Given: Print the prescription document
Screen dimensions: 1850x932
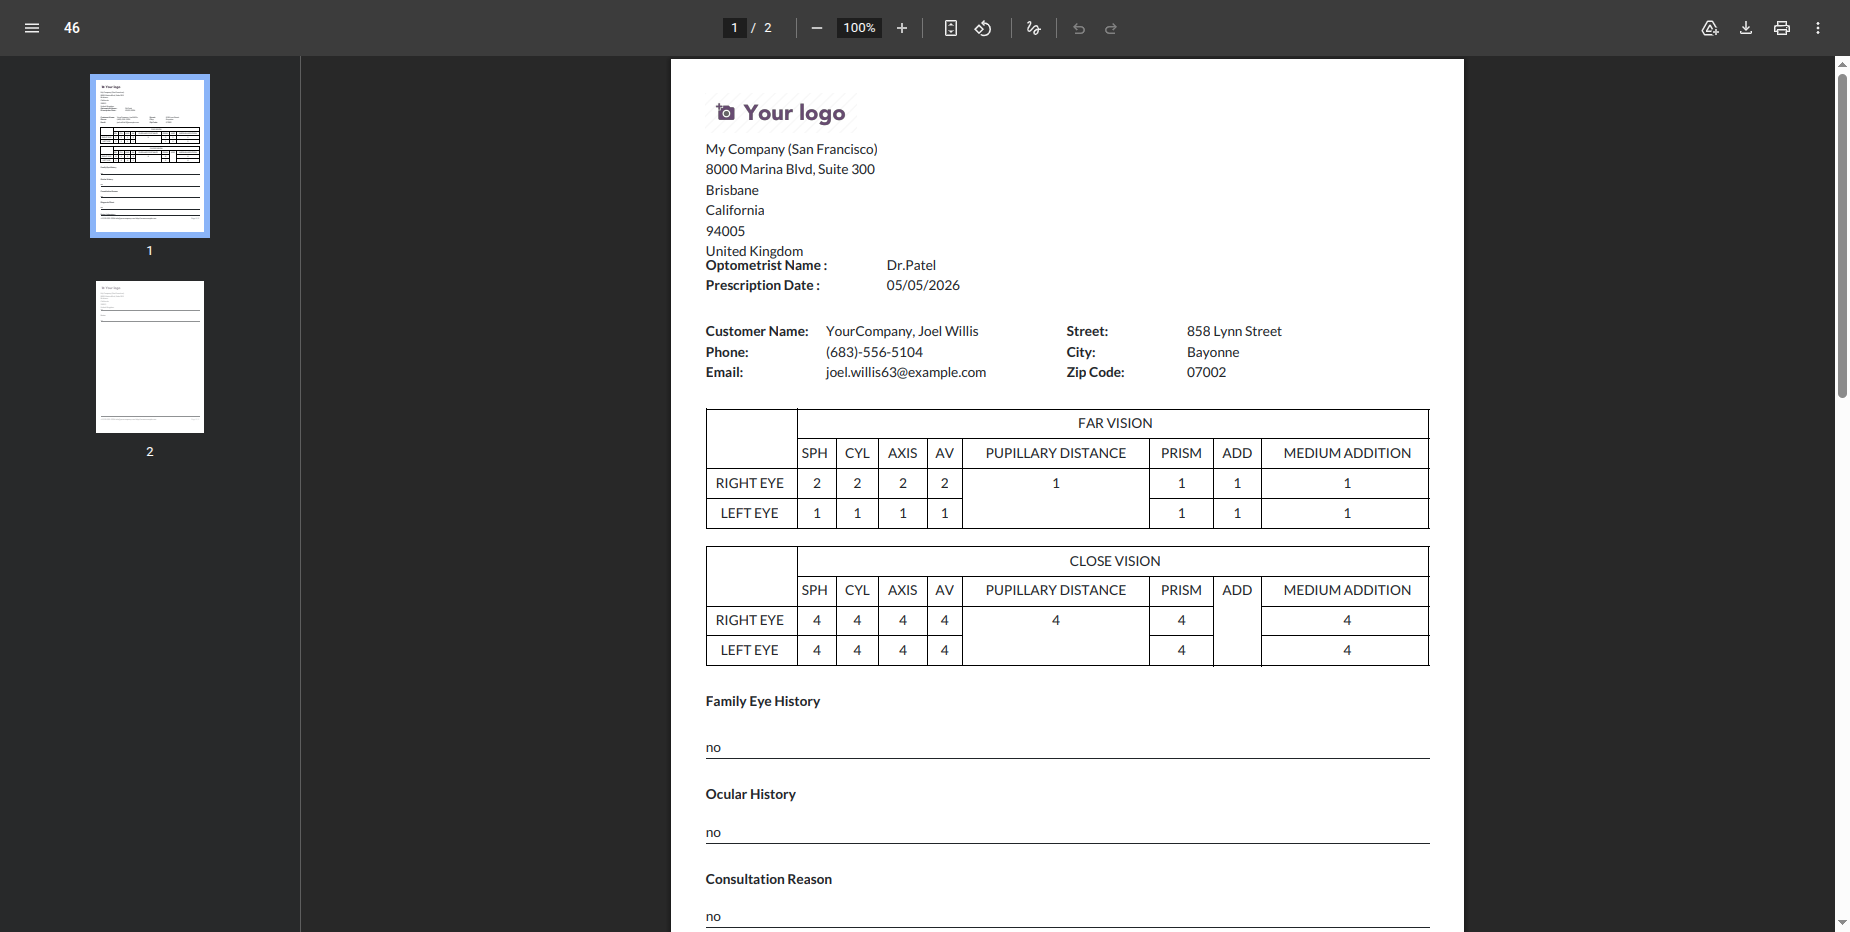Looking at the screenshot, I should 1782,28.
